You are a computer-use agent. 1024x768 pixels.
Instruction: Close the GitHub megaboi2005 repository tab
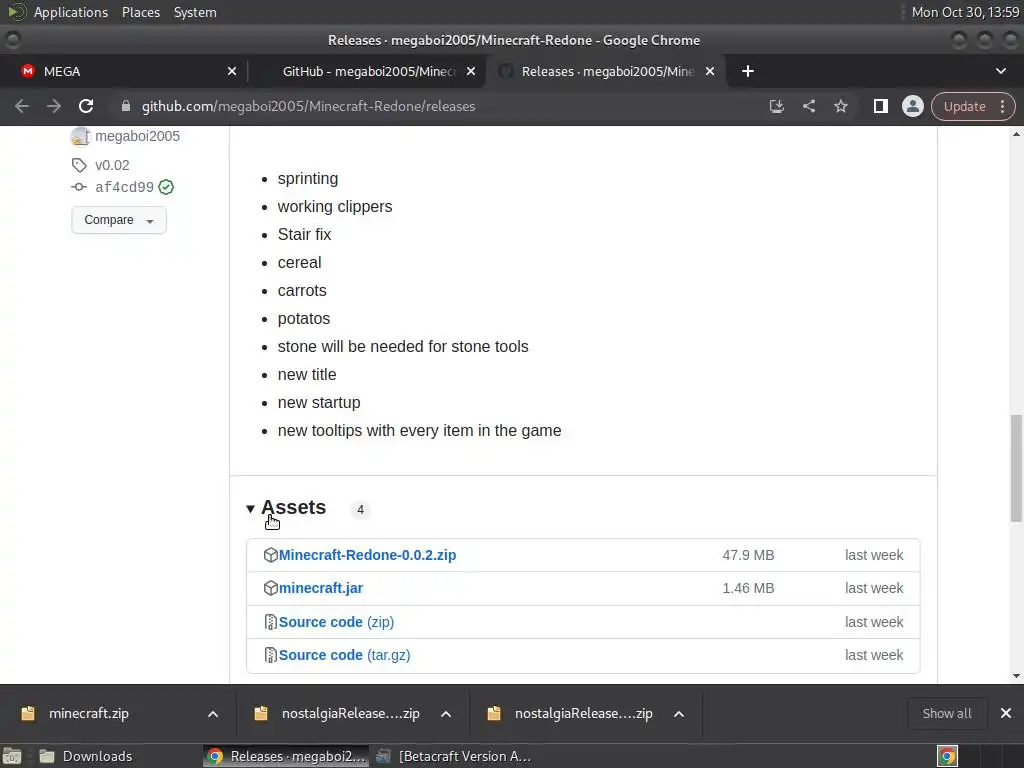pos(471,71)
